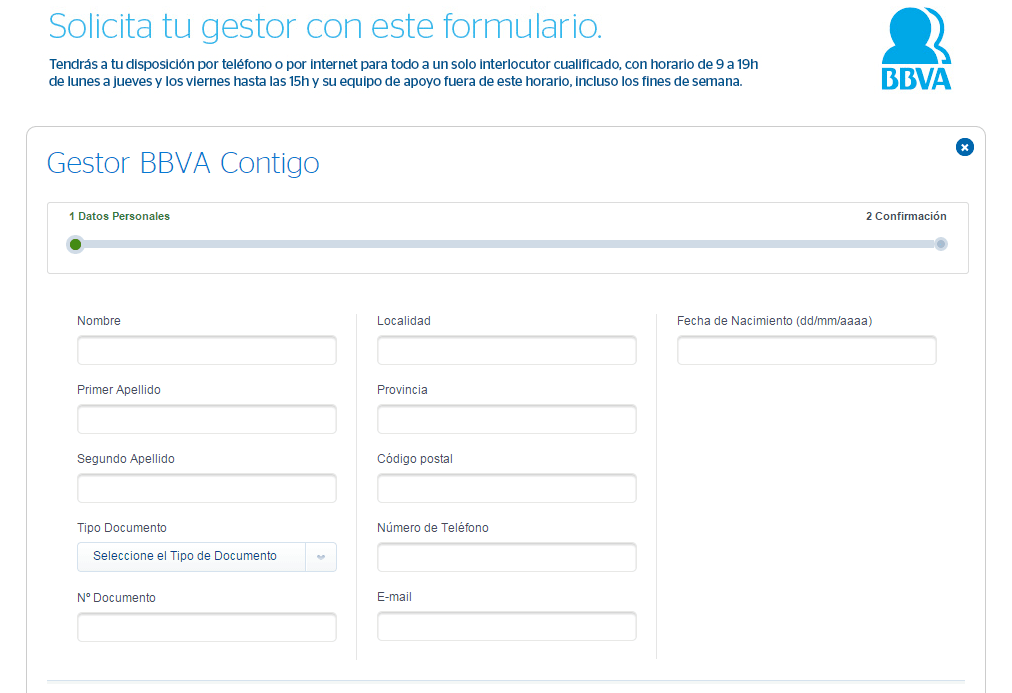Click the 'Nº Documento' label

(x=116, y=598)
